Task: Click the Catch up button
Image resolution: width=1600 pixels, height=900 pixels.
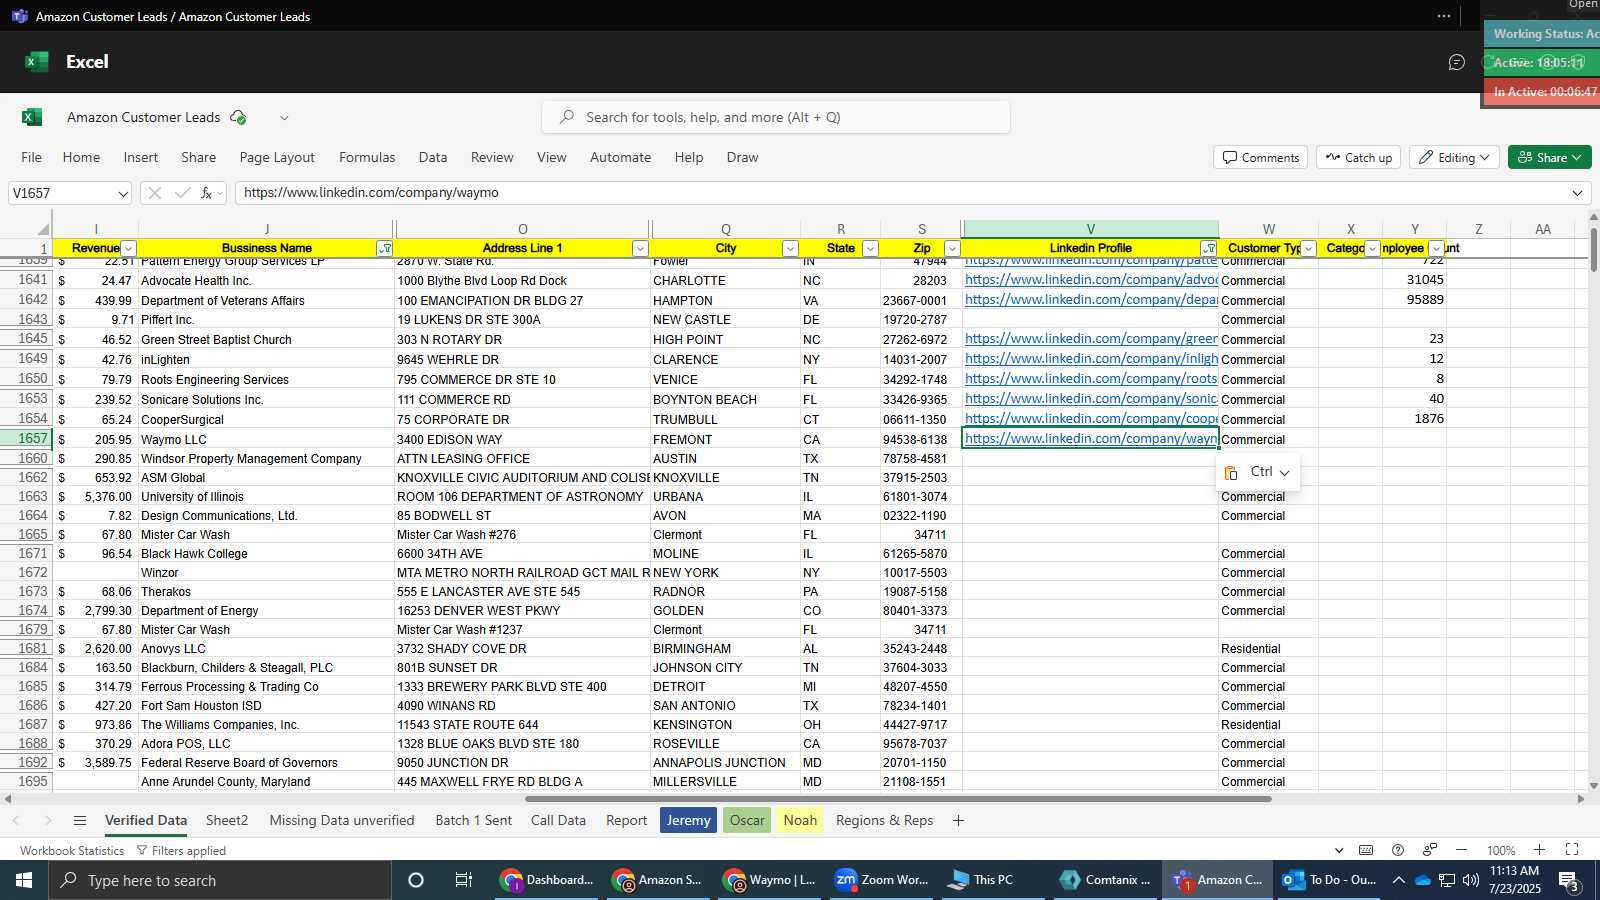Action: tap(1359, 157)
